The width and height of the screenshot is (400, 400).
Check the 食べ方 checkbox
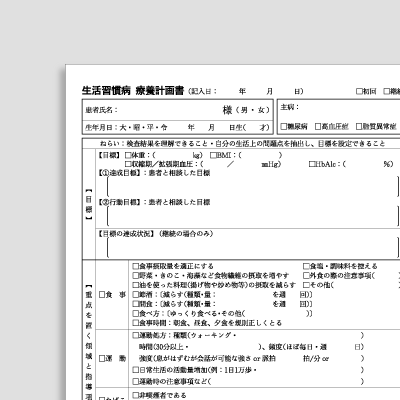pos(135,314)
